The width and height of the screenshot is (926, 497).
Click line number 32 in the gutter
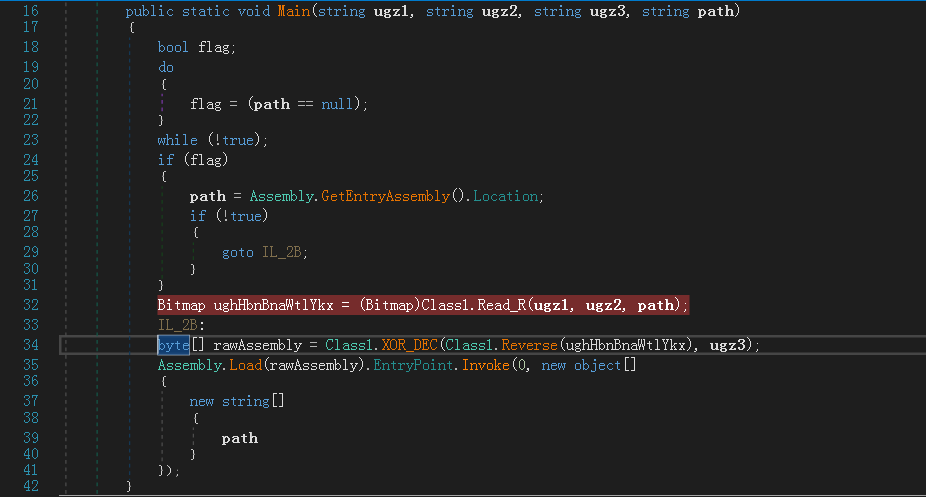(x=31, y=305)
